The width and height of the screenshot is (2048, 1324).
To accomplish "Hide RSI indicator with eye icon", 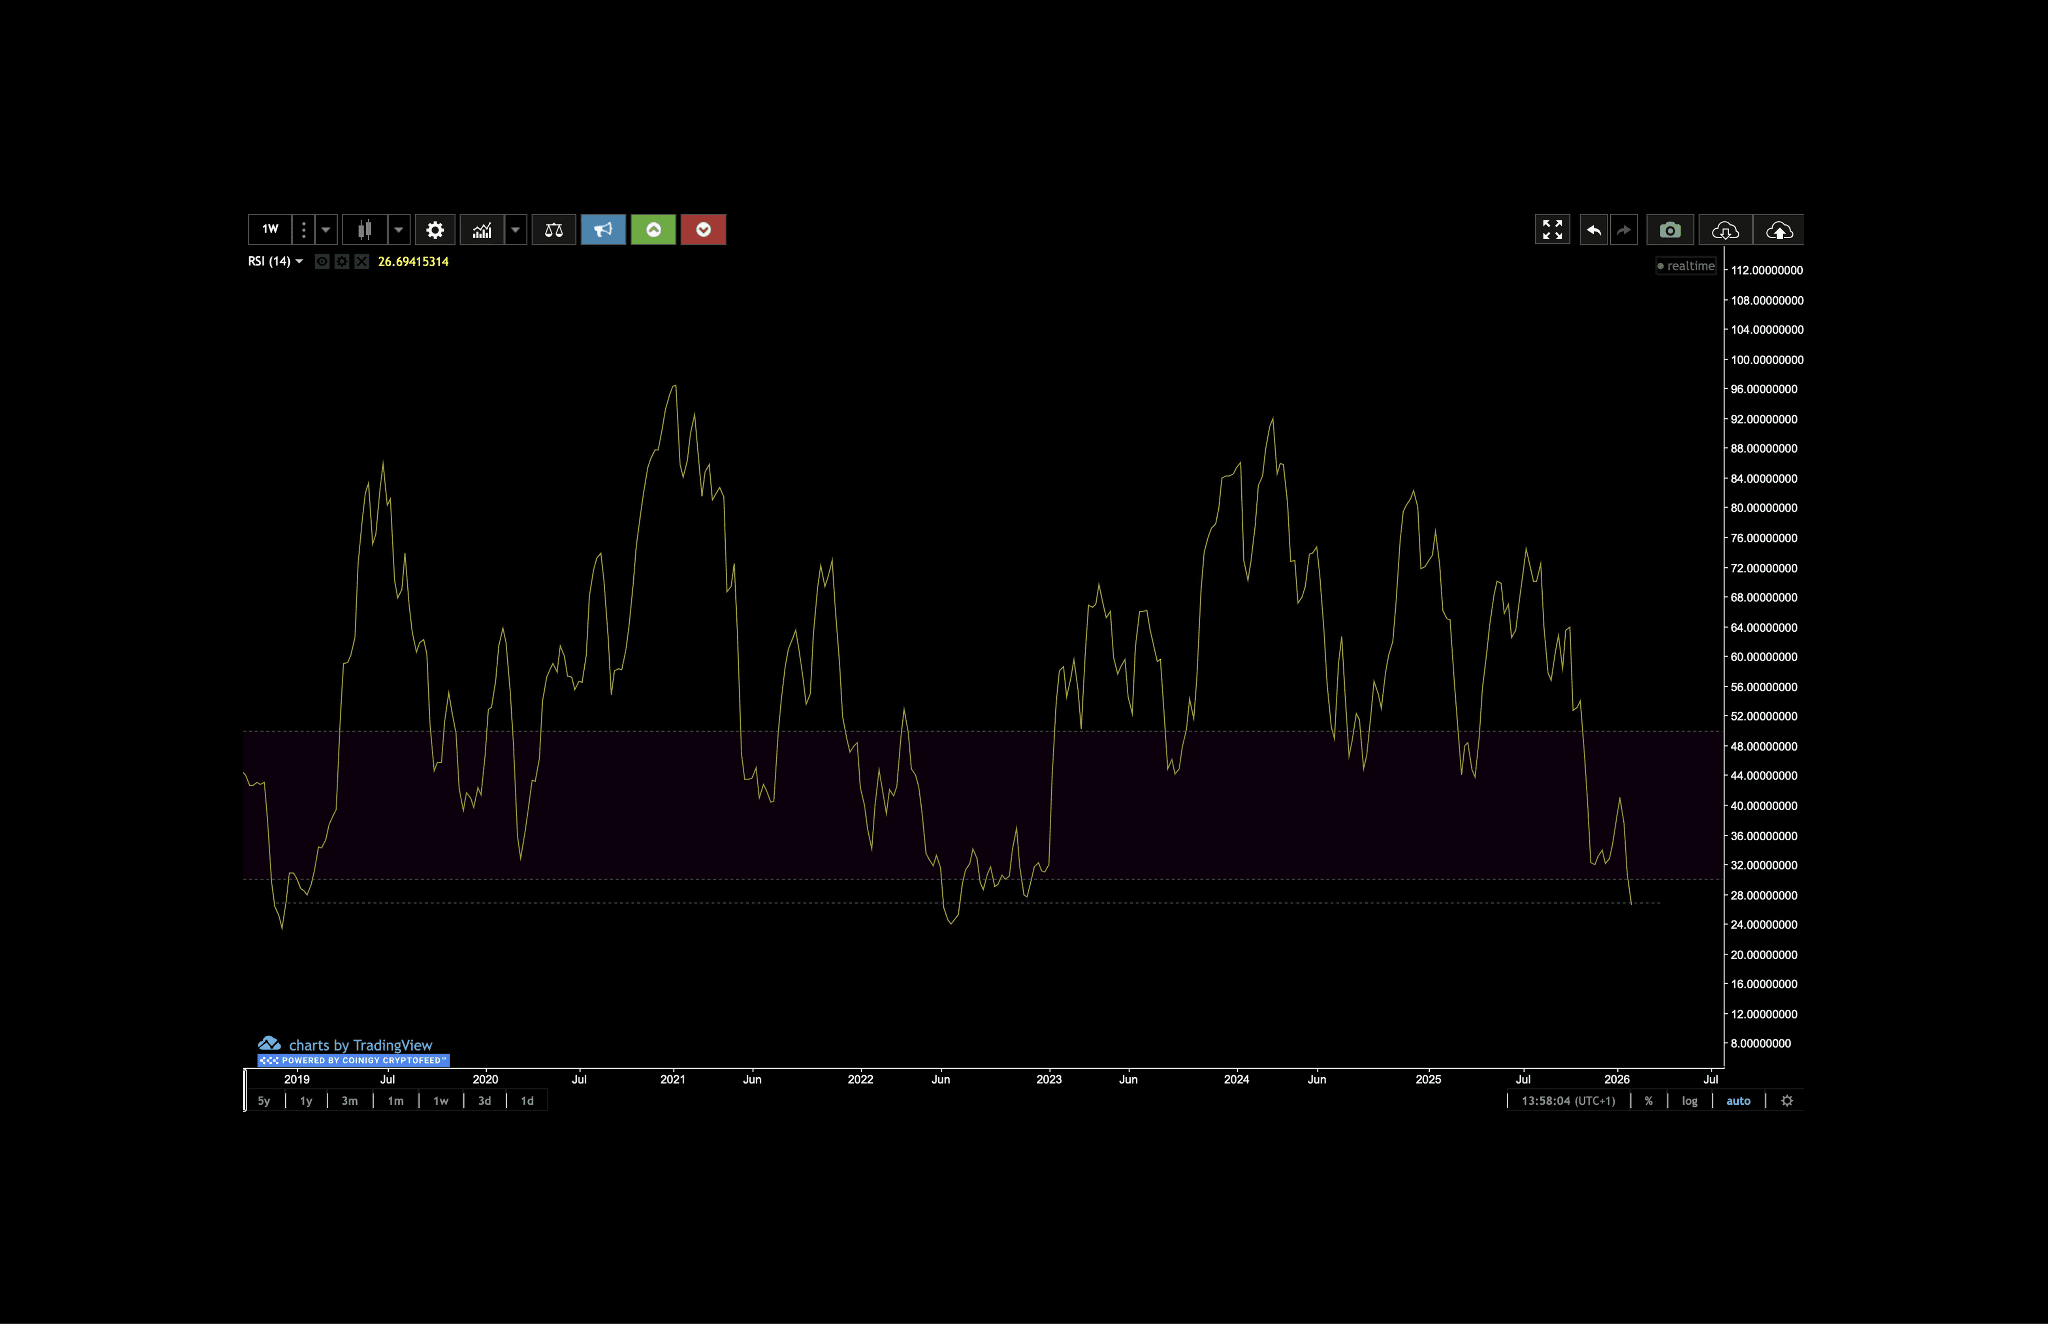I will (x=322, y=262).
